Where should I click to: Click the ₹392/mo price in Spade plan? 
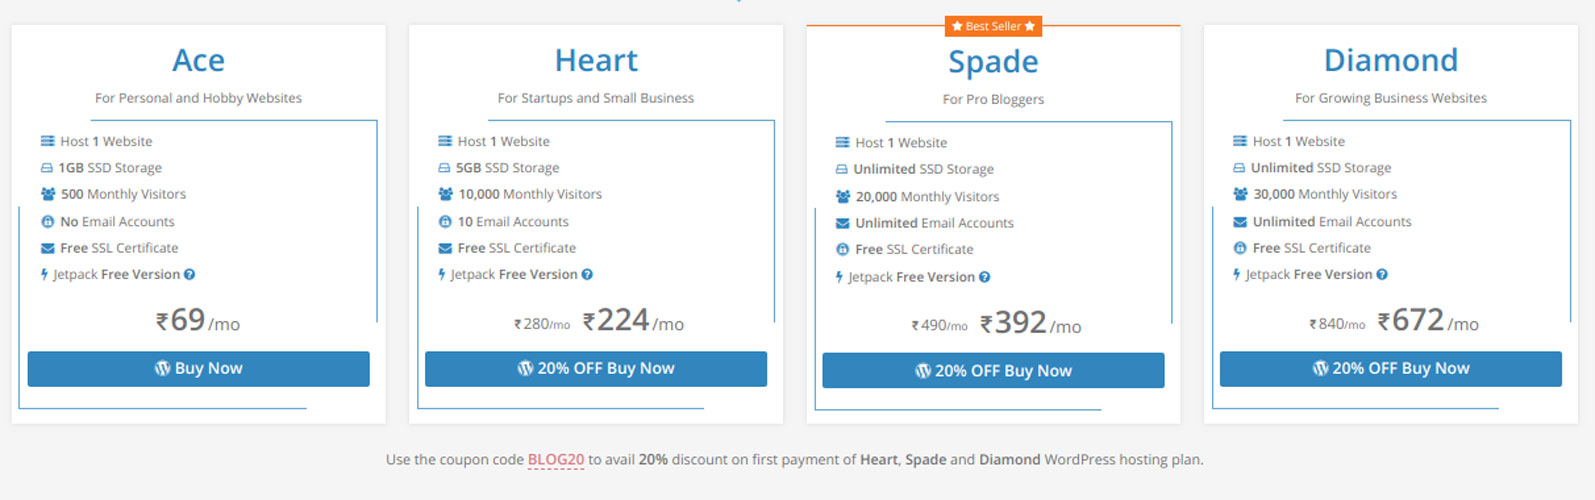click(1031, 323)
